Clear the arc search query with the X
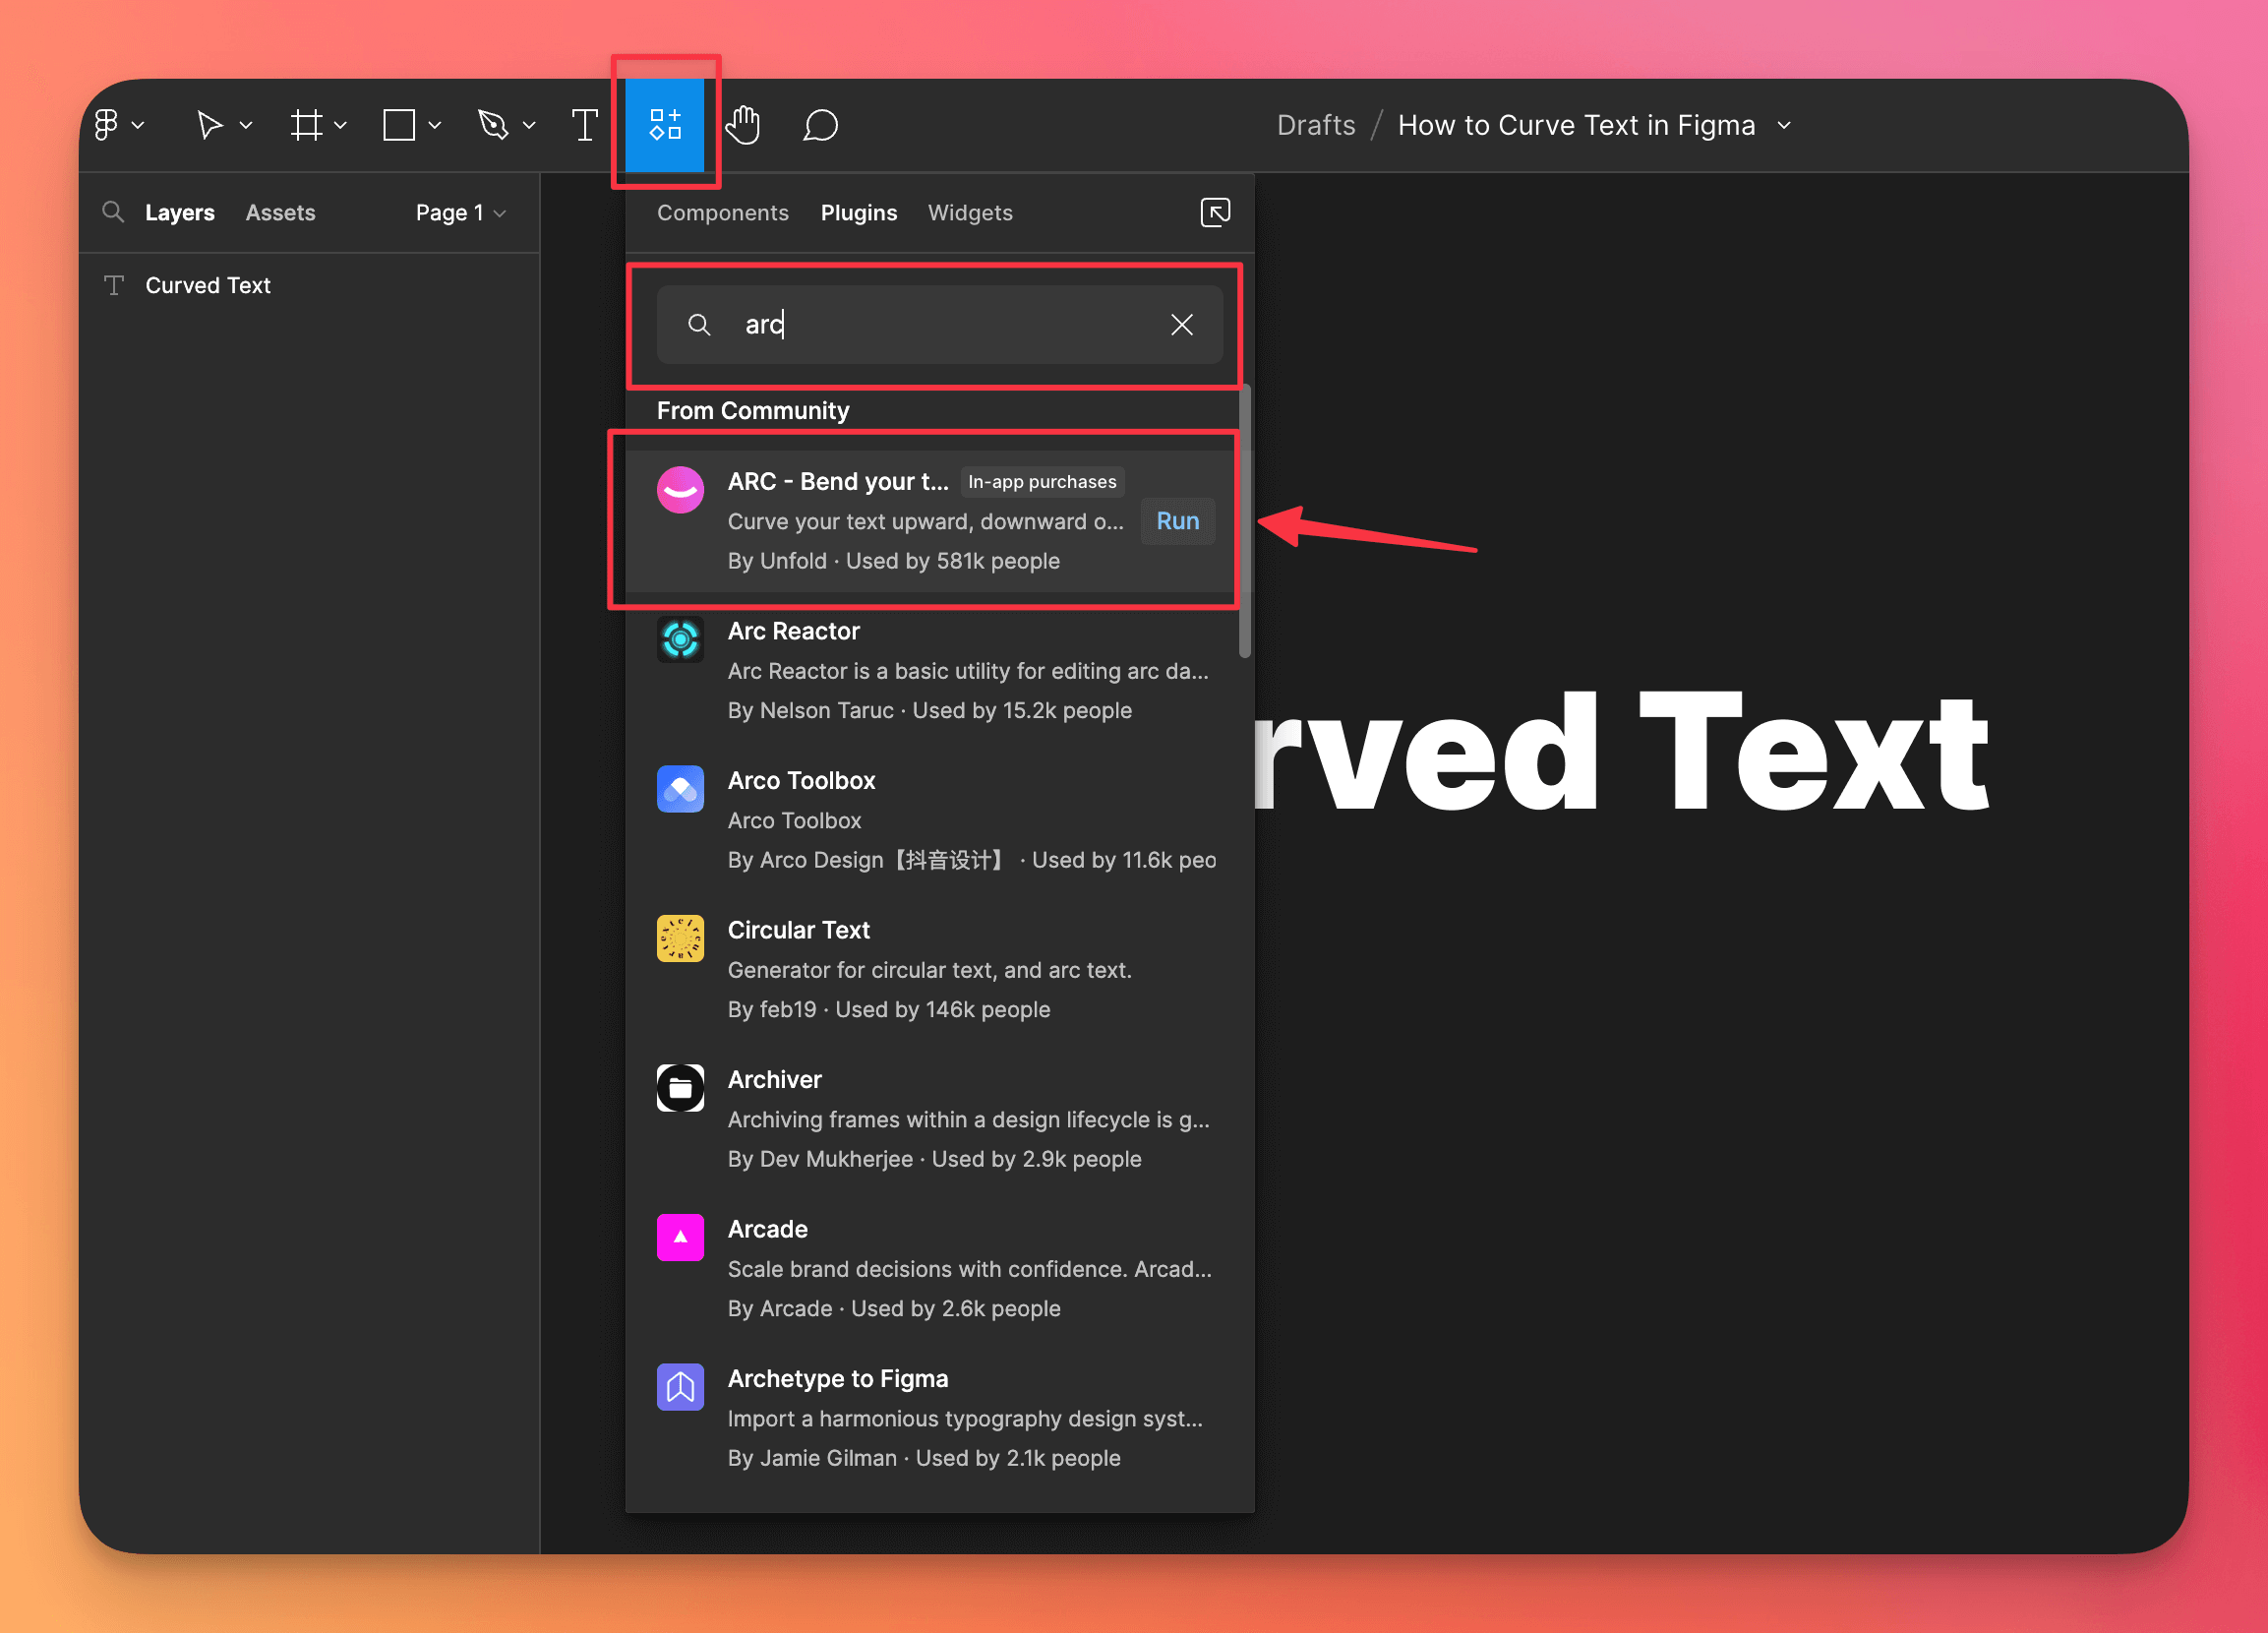Viewport: 2268px width, 1633px height. pos(1181,324)
